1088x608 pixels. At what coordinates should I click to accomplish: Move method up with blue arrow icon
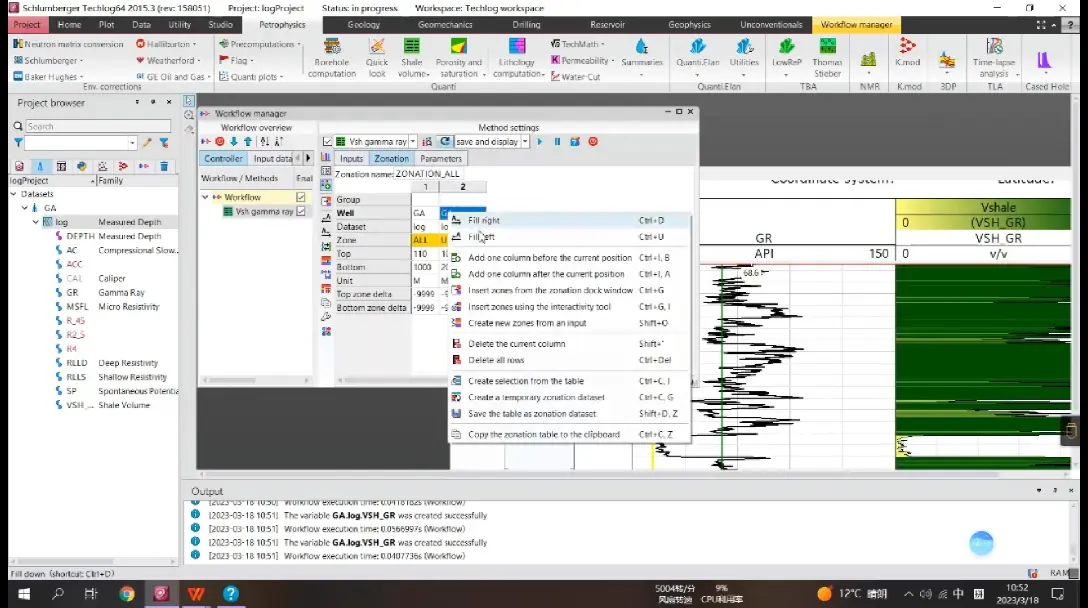248,142
